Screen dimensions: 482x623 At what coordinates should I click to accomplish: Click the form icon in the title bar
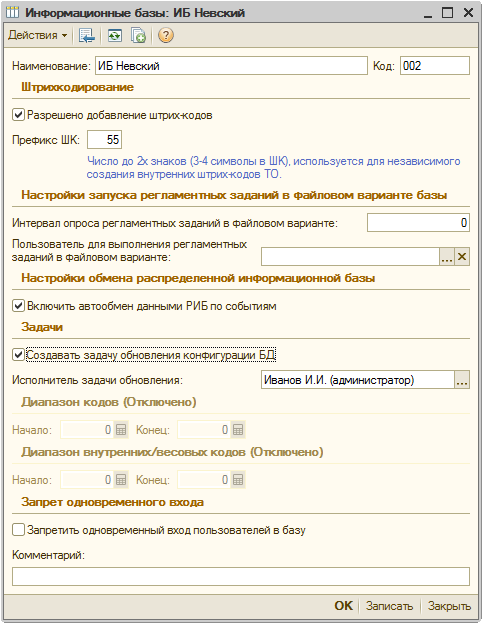[12, 13]
